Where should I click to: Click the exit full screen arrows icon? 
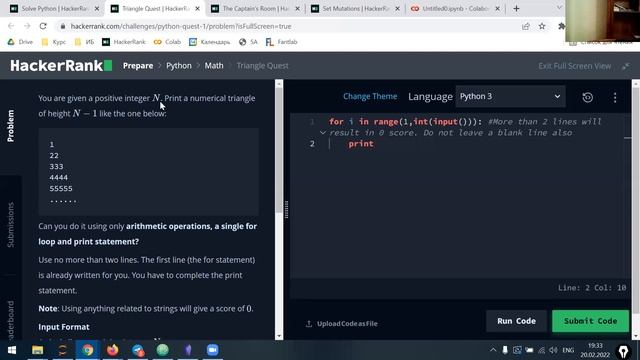click(625, 66)
